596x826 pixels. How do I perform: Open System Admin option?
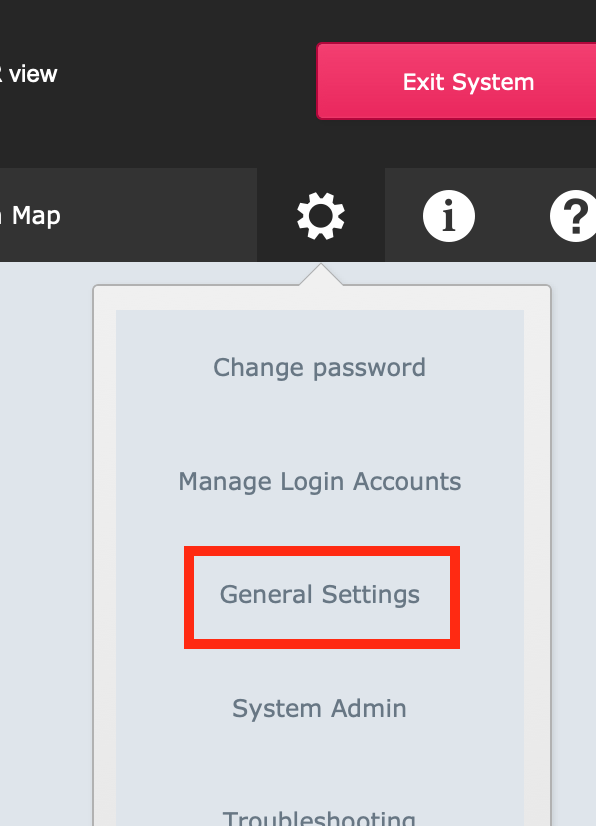pos(319,709)
